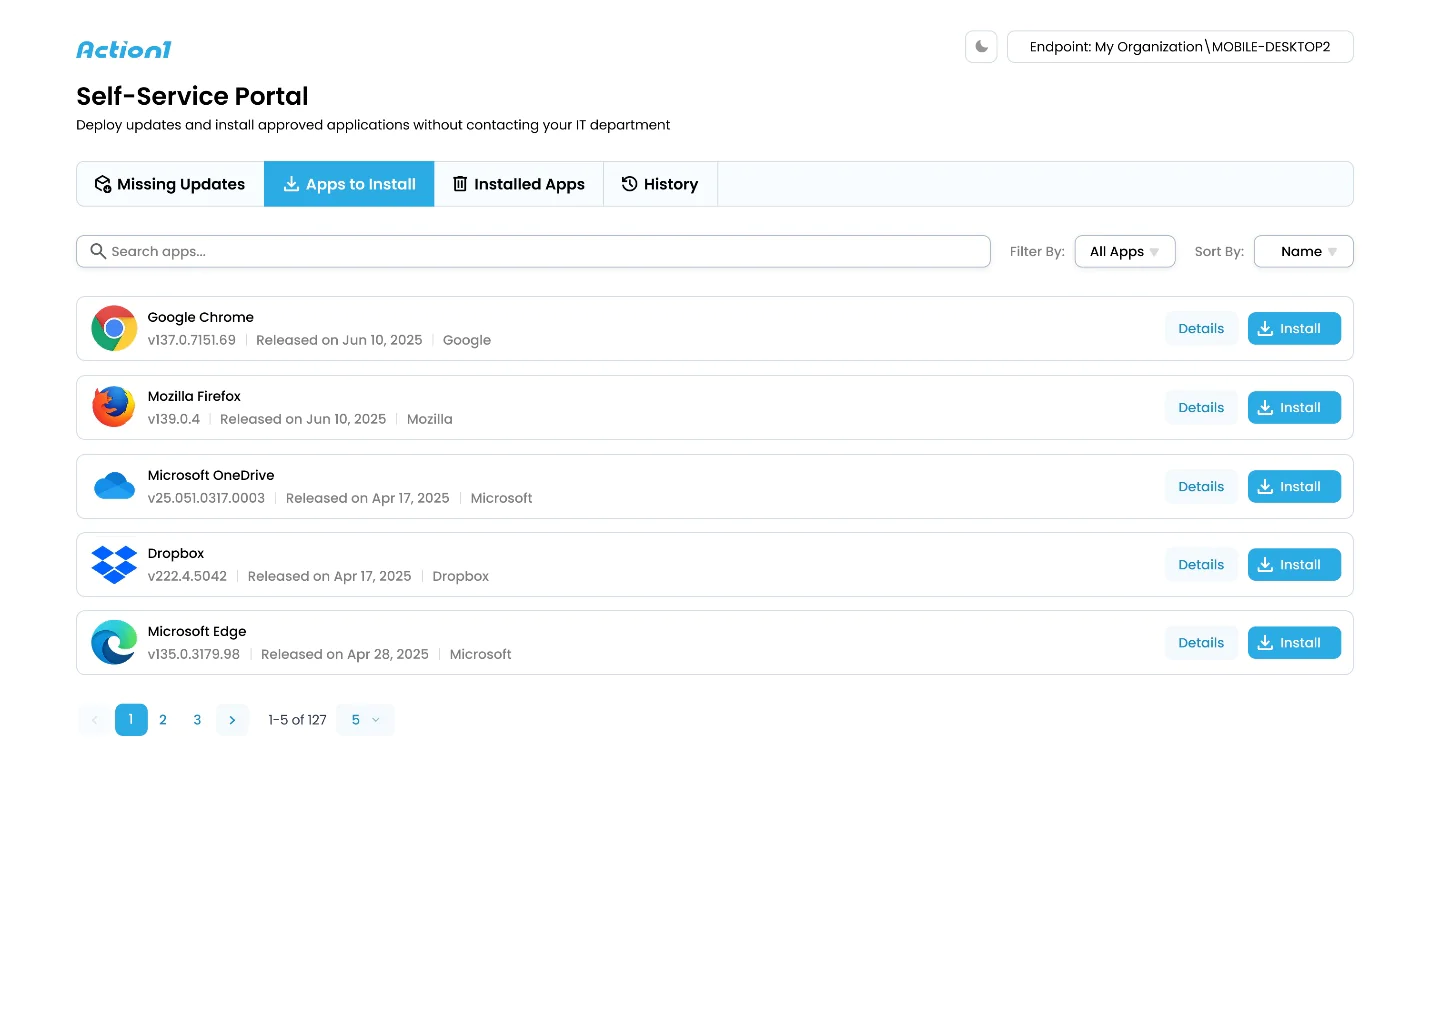Click the Action1 logo
Image resolution: width=1430 pixels, height=1033 pixels.
(124, 50)
